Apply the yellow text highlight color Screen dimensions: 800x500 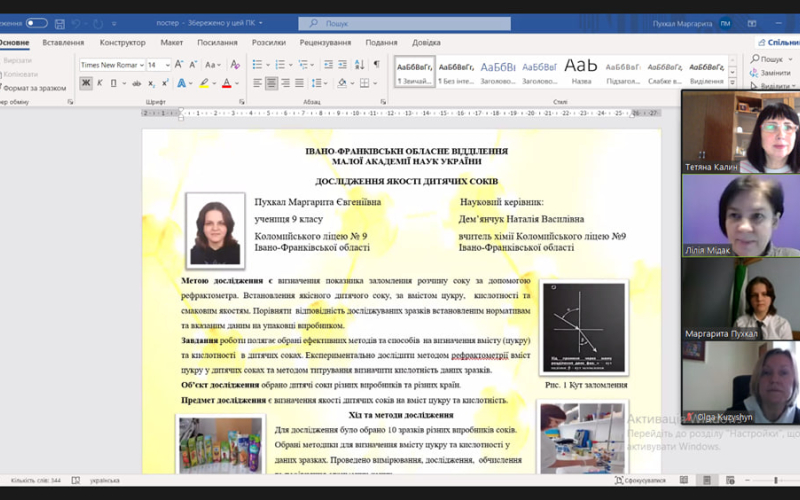click(x=204, y=83)
